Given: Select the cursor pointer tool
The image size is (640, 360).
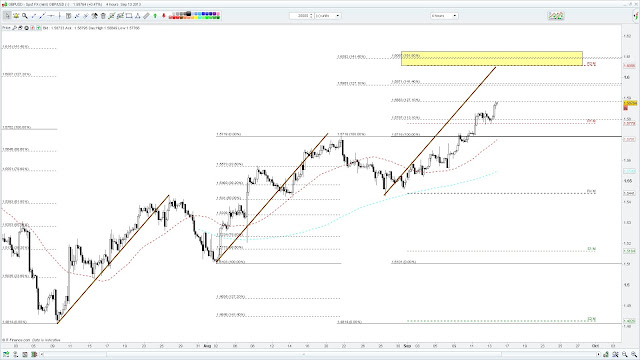Looking at the screenshot, I should 7,16.
